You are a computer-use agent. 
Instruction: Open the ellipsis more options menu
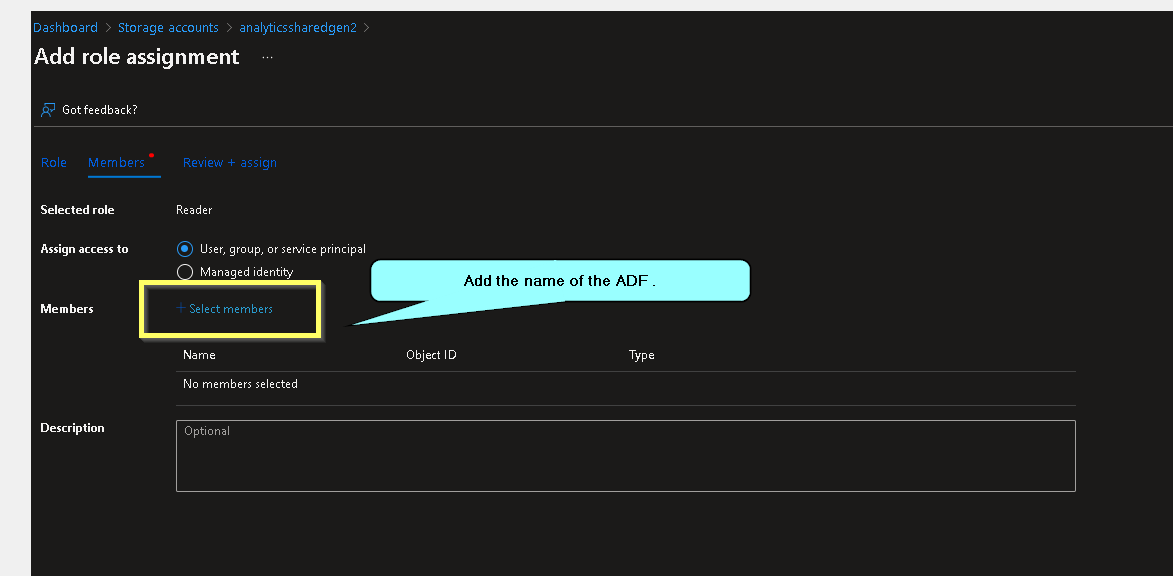[268, 58]
